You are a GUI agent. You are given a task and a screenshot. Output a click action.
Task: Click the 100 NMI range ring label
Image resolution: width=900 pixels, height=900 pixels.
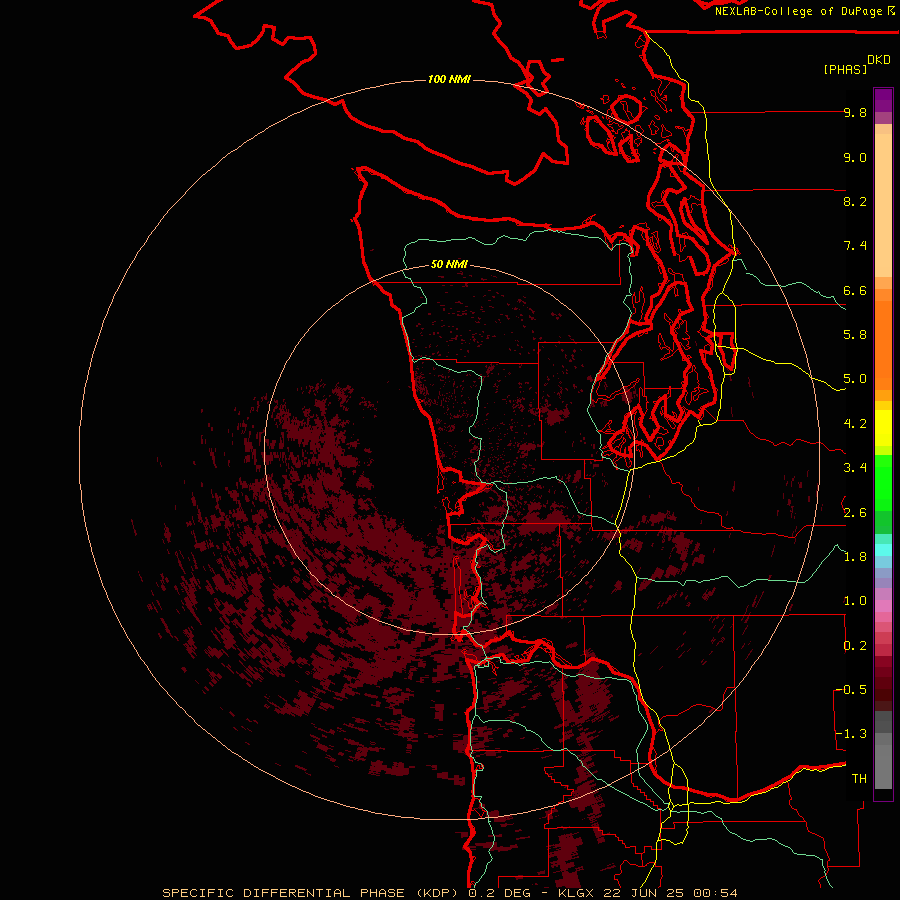(x=449, y=79)
